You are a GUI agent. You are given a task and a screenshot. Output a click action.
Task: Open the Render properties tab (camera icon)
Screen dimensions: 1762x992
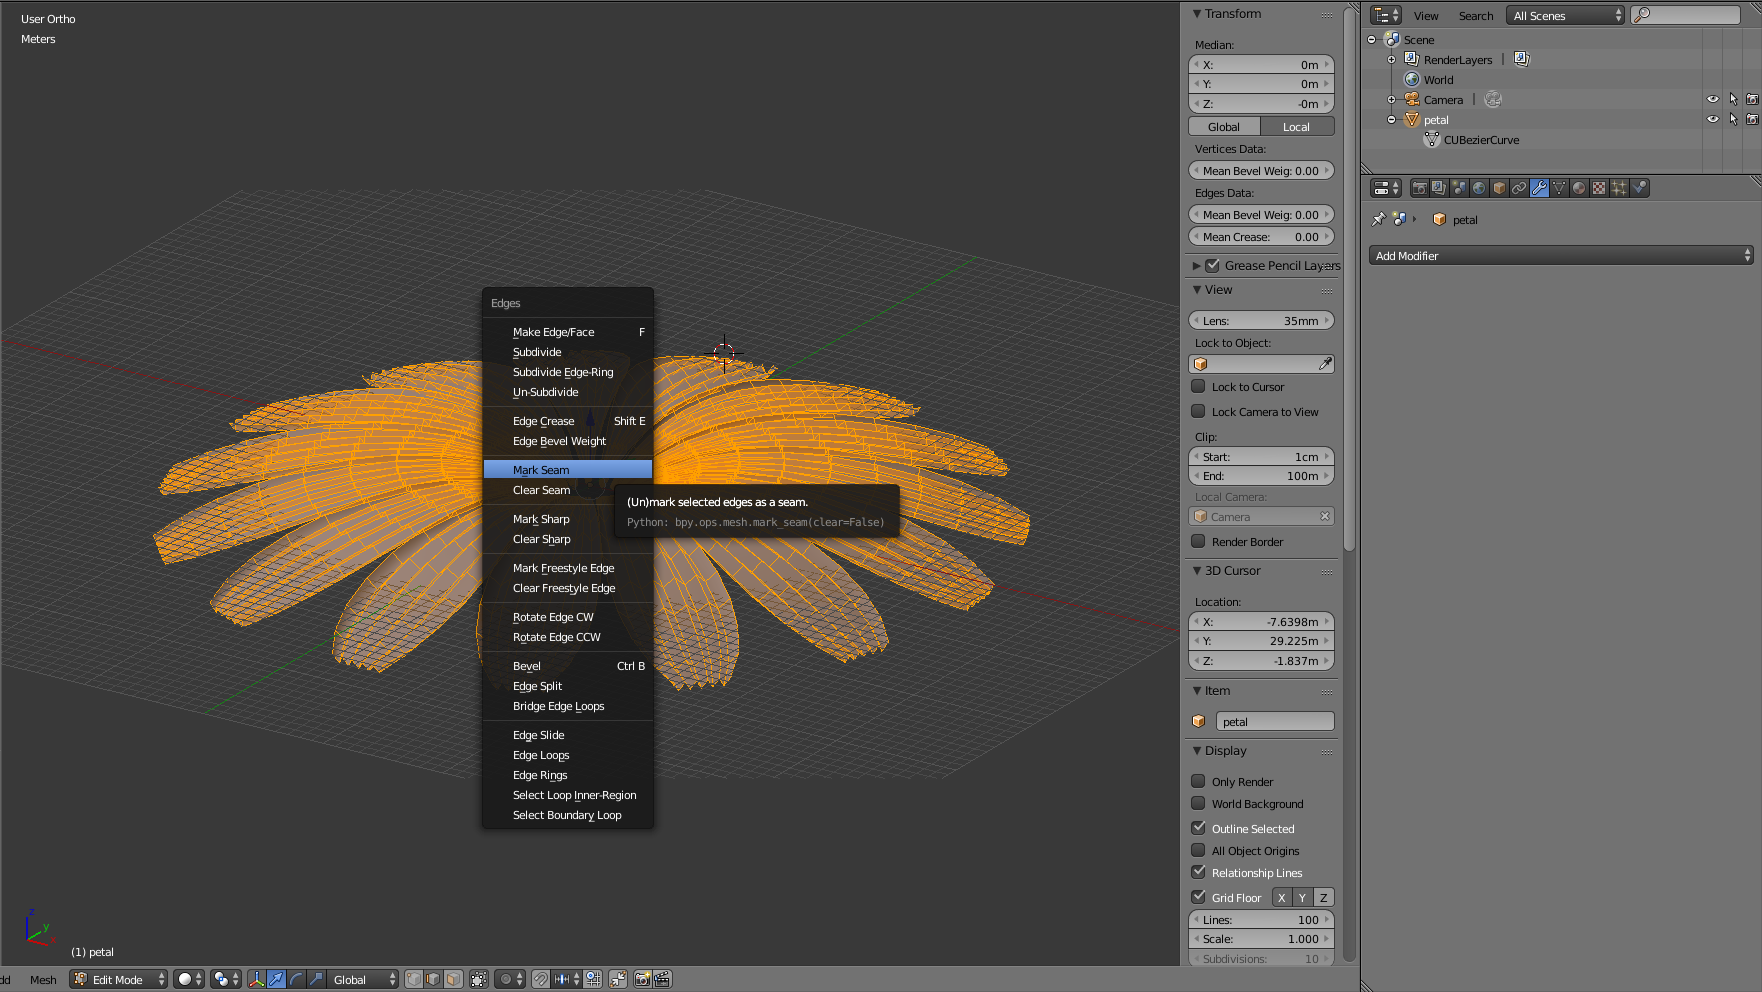click(1419, 188)
